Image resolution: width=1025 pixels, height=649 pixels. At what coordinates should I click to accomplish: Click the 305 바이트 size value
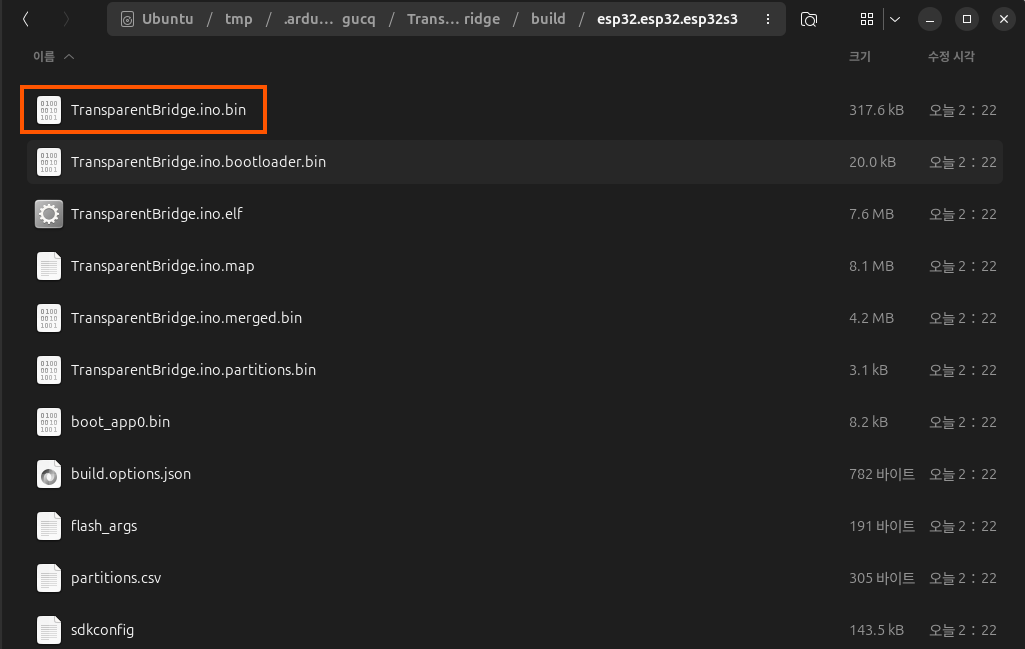pyautogui.click(x=881, y=578)
